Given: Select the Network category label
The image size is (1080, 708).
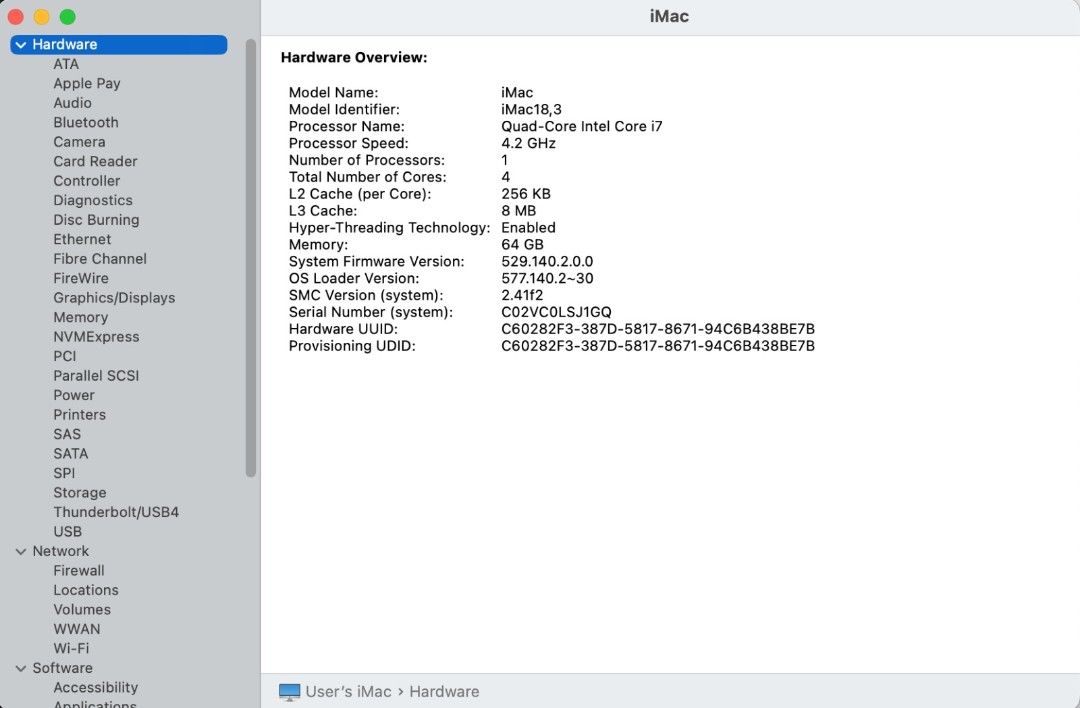Looking at the screenshot, I should (x=61, y=551).
